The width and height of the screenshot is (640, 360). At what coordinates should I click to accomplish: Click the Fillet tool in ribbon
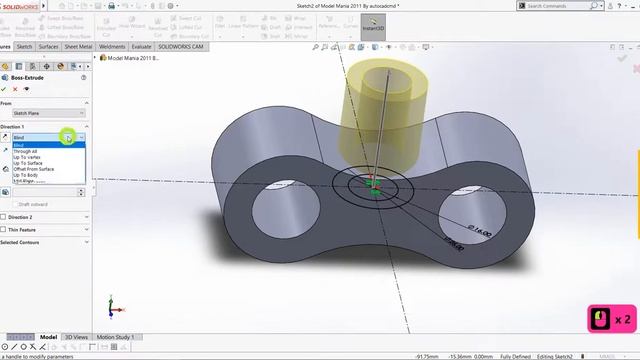pos(220,22)
